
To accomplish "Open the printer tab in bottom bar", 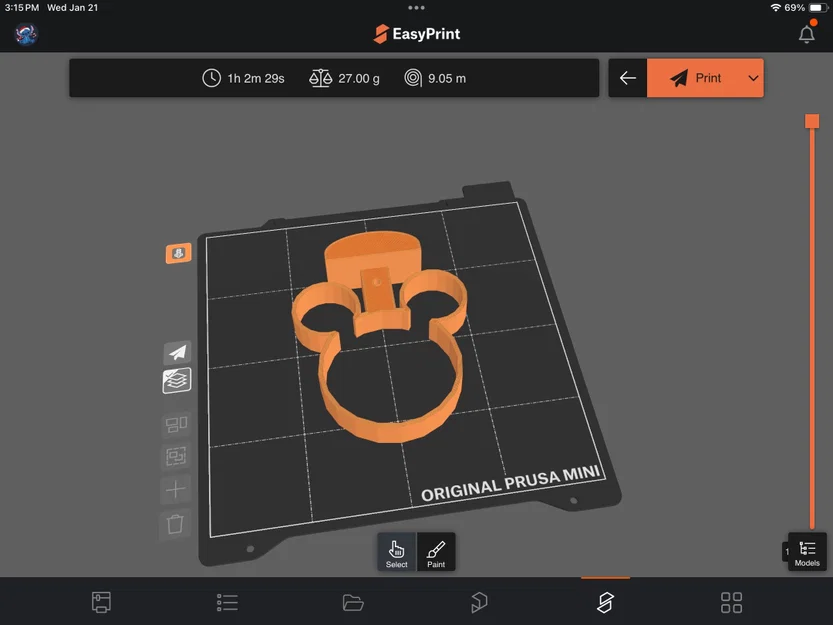I will point(101,602).
